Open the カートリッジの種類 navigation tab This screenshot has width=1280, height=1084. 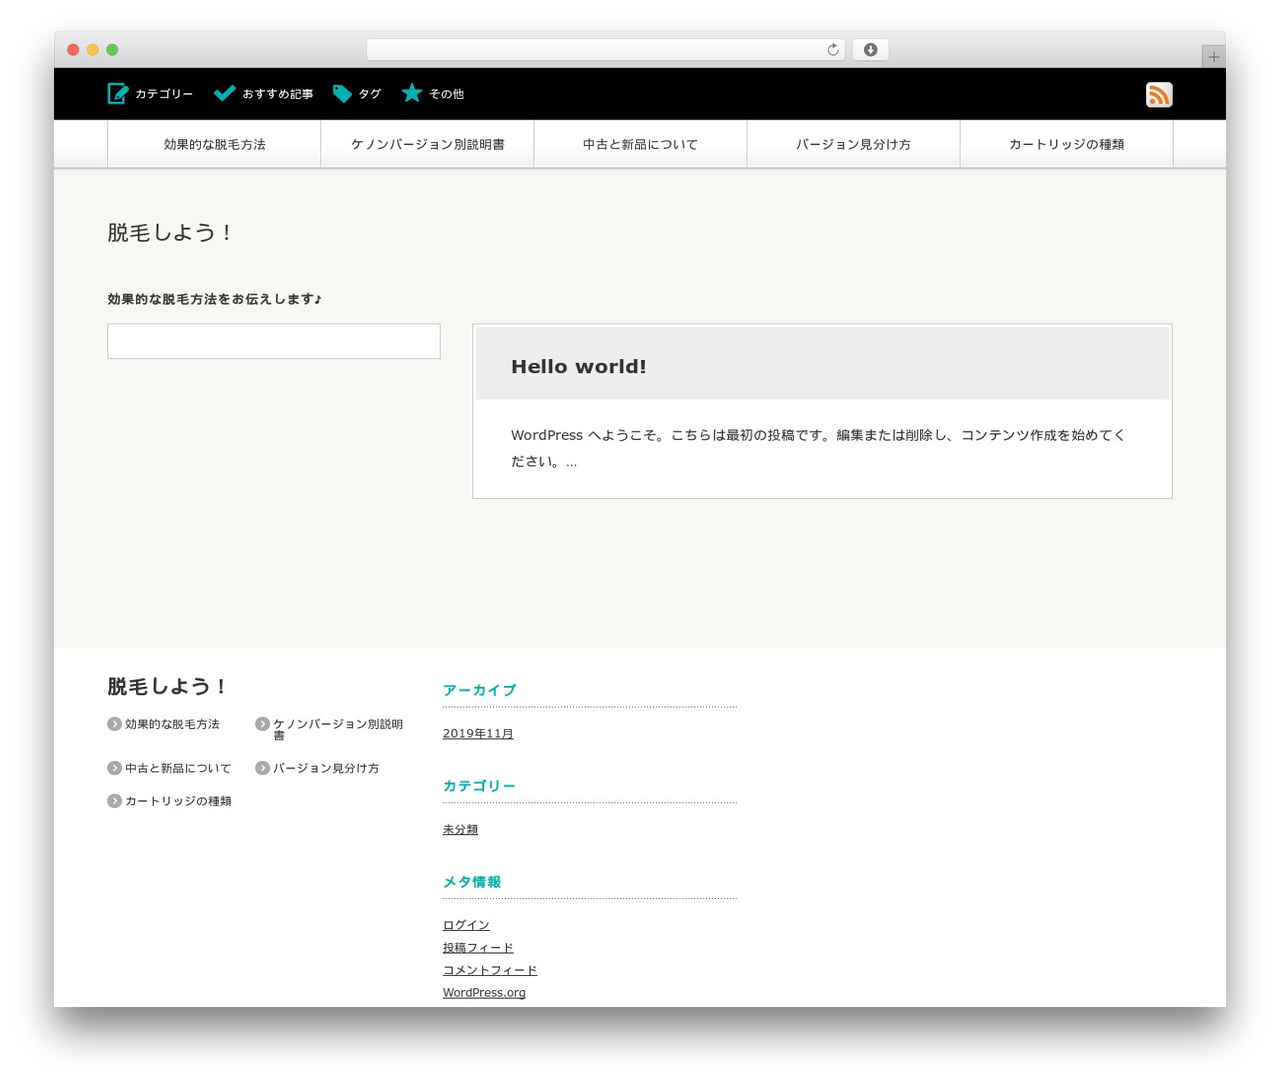(1066, 144)
